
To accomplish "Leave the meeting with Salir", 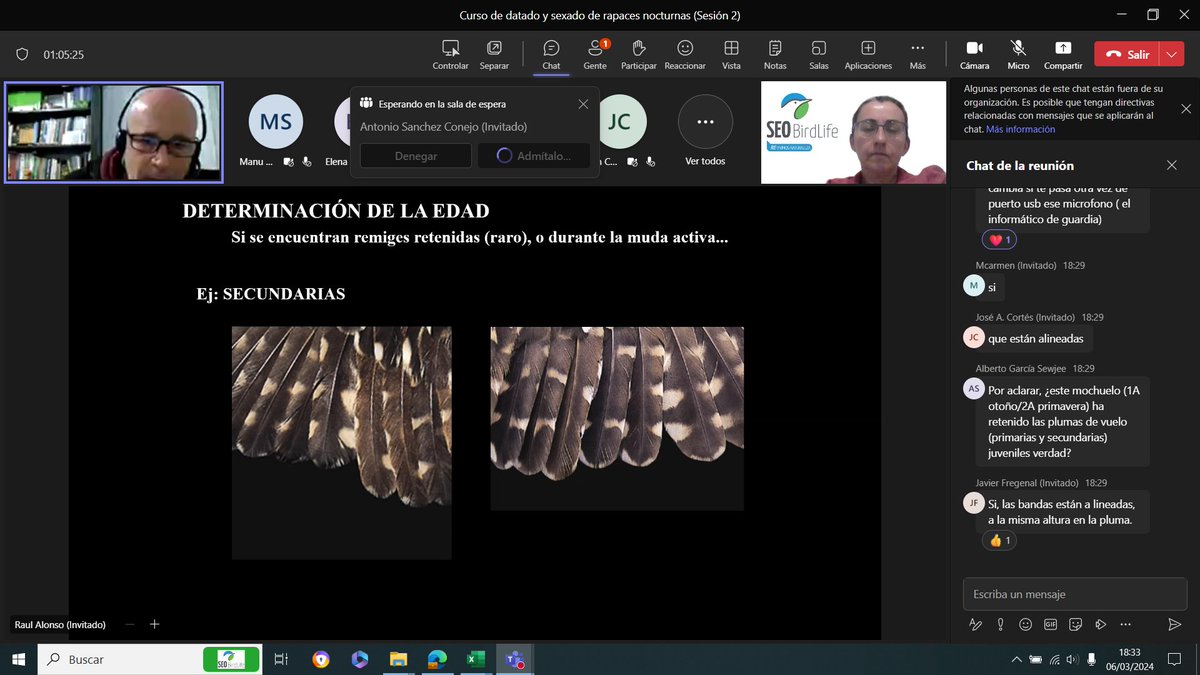I will [x=1126, y=54].
